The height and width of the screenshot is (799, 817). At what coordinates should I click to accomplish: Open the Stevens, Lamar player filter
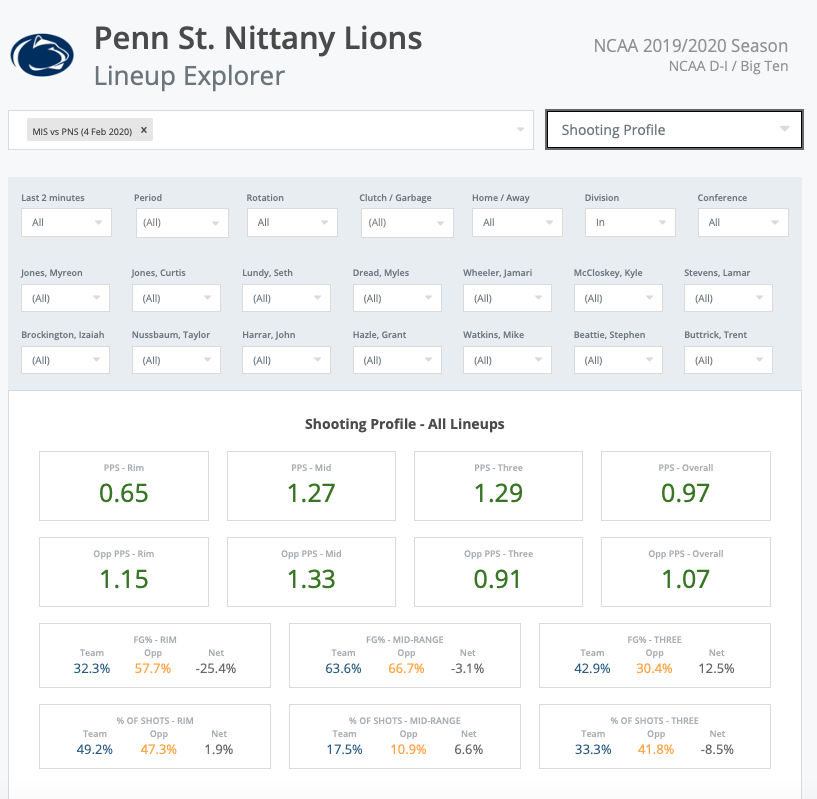tap(728, 298)
